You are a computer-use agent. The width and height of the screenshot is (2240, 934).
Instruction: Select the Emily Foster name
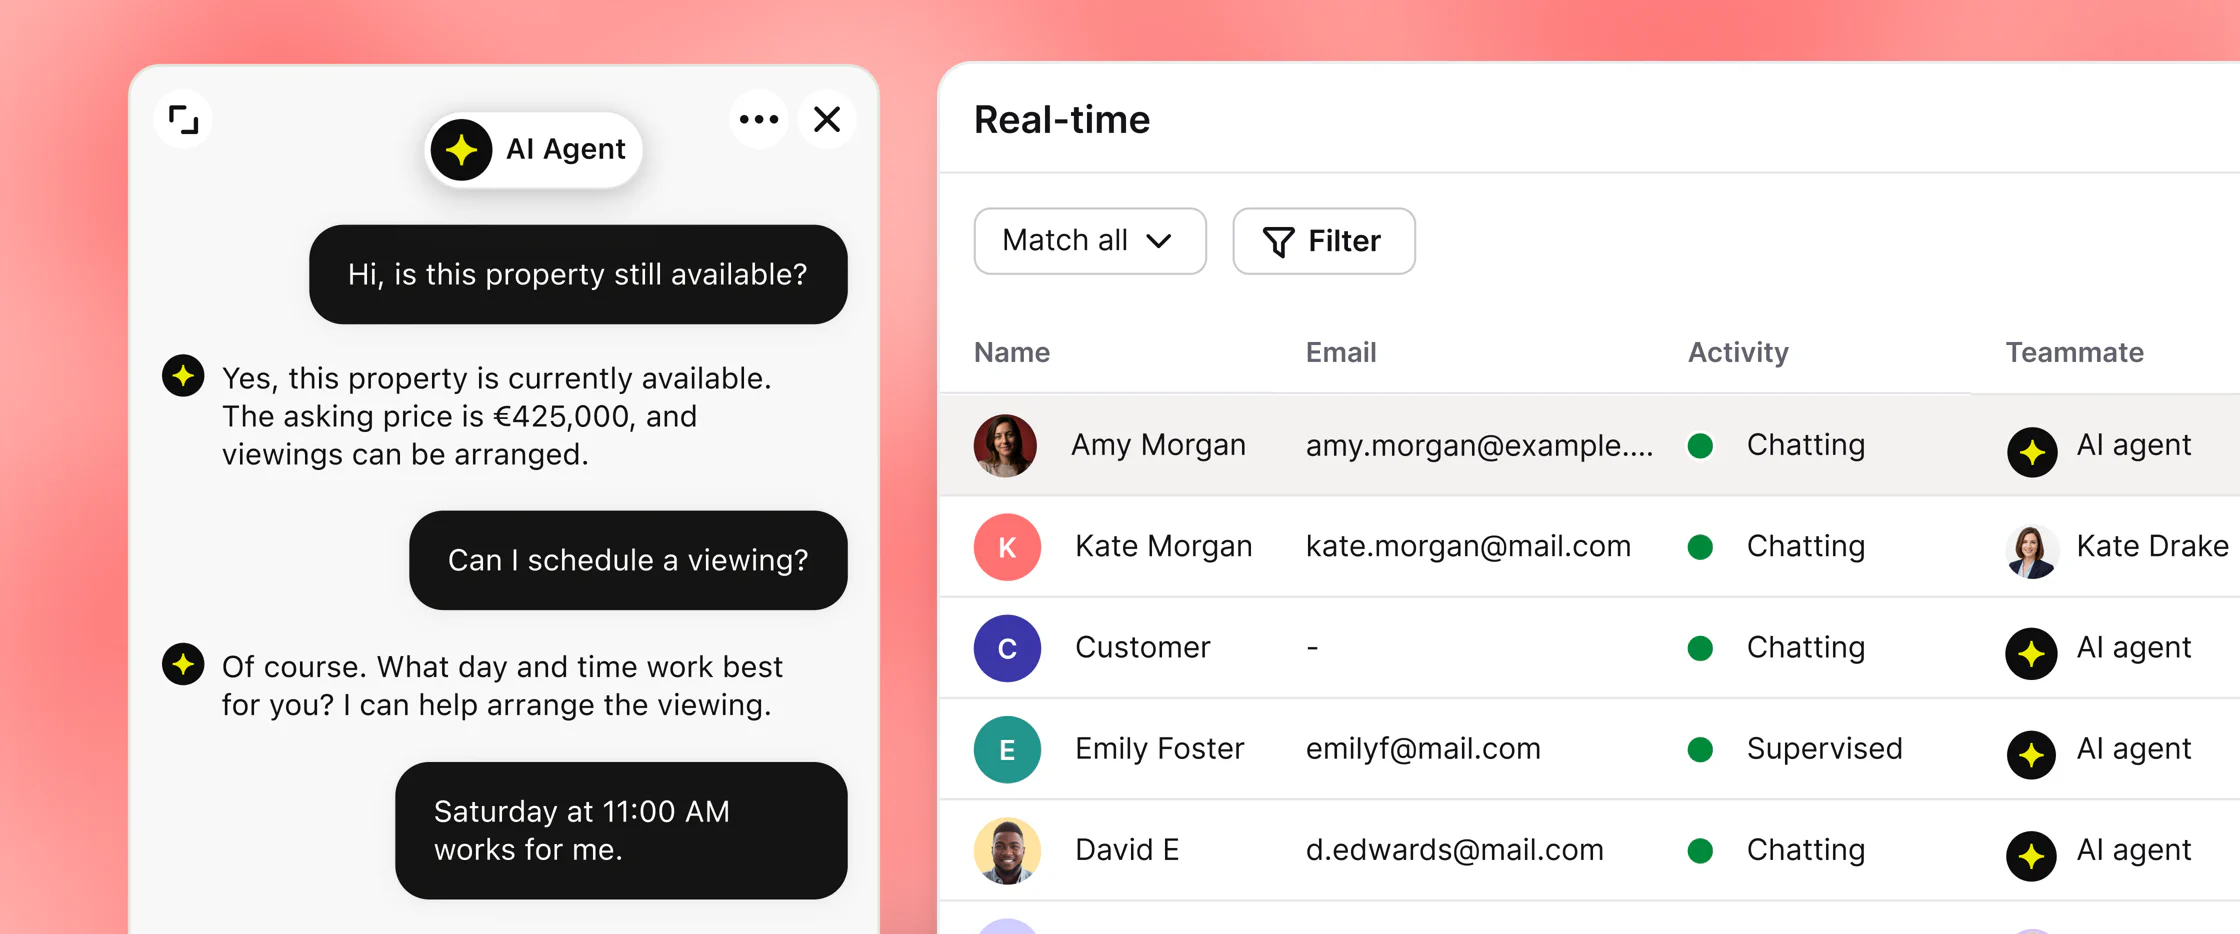pos(1159,748)
